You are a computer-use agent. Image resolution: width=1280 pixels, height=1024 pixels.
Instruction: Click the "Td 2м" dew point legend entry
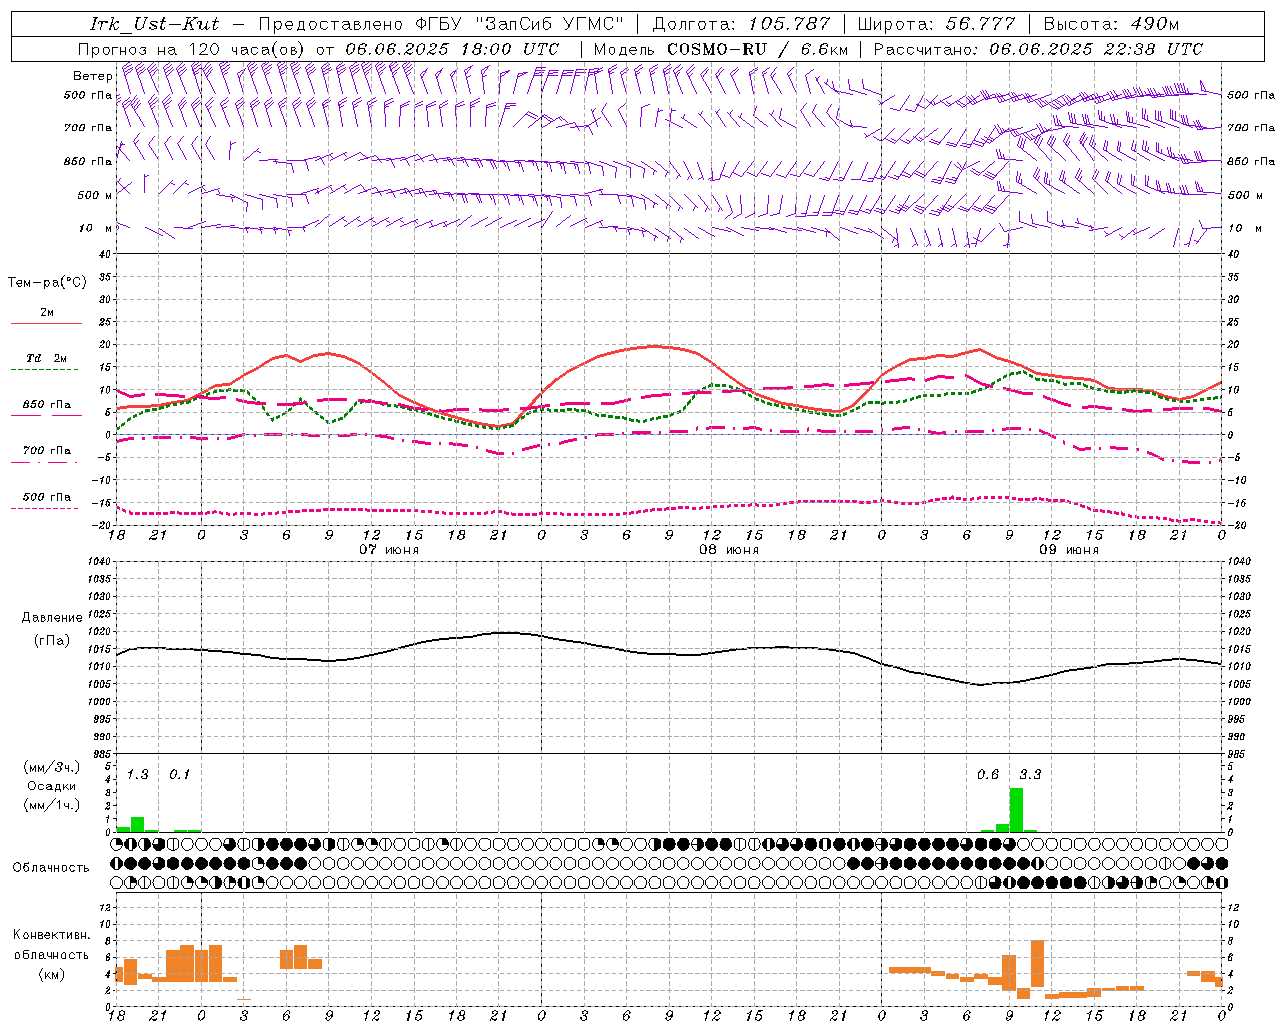coord(47,357)
